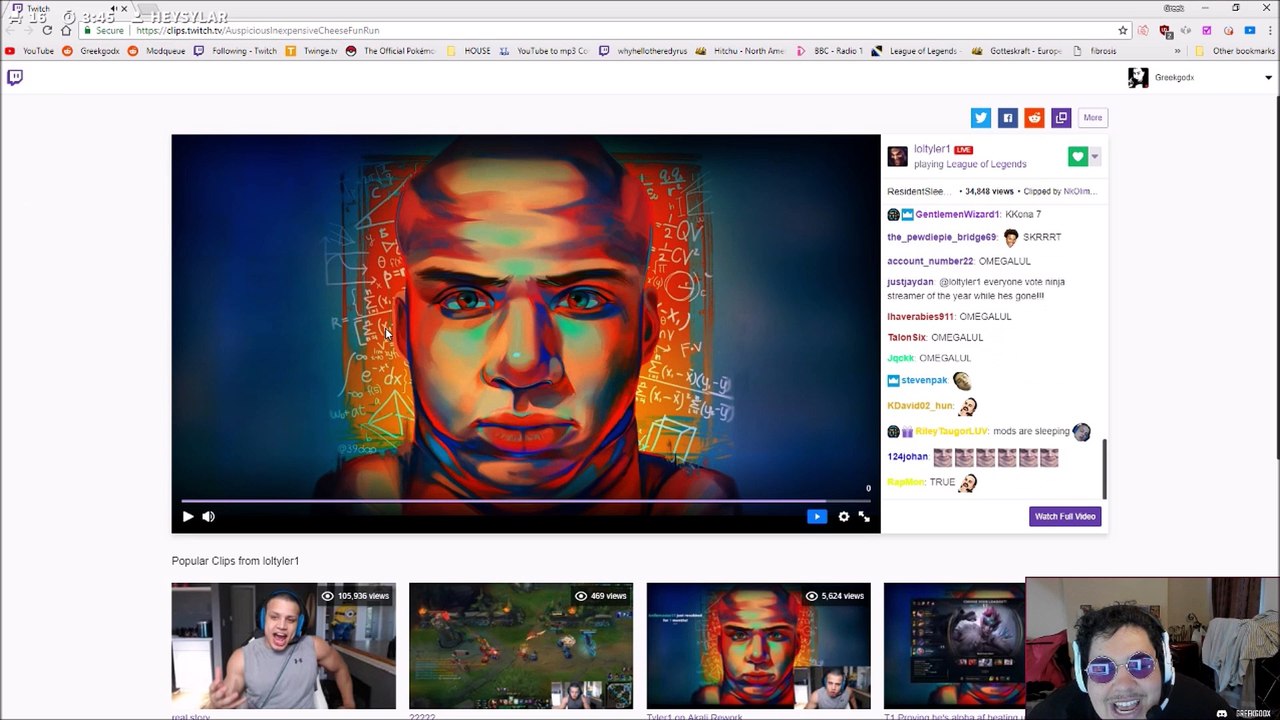Click the 'Popular Clips from loltyler1' heading
Viewport: 1280px width, 720px height.
pyautogui.click(x=235, y=561)
